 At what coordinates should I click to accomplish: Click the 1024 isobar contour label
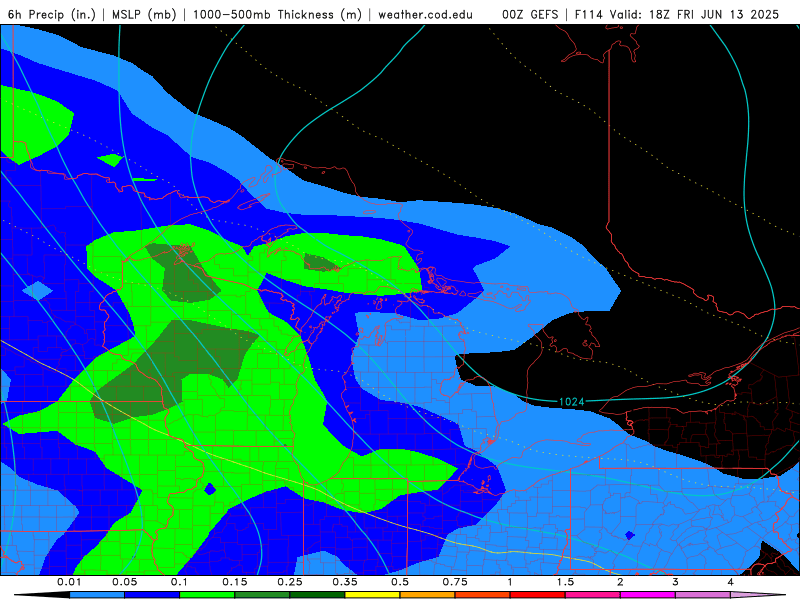(571, 402)
